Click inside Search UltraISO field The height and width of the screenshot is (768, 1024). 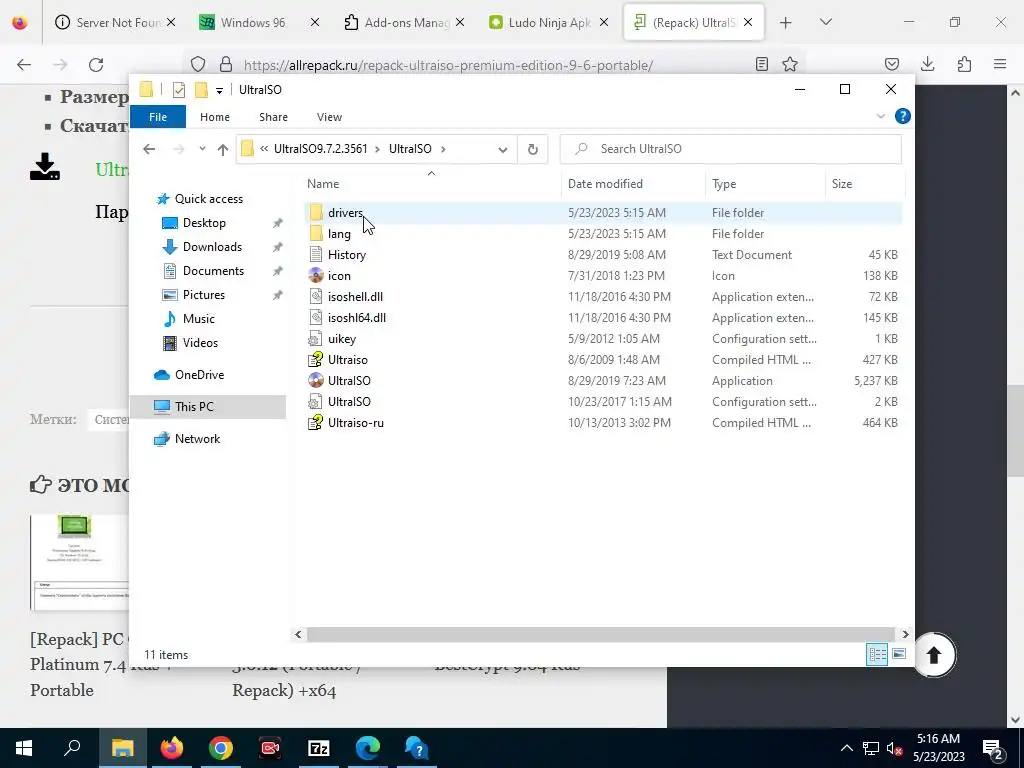point(731,149)
